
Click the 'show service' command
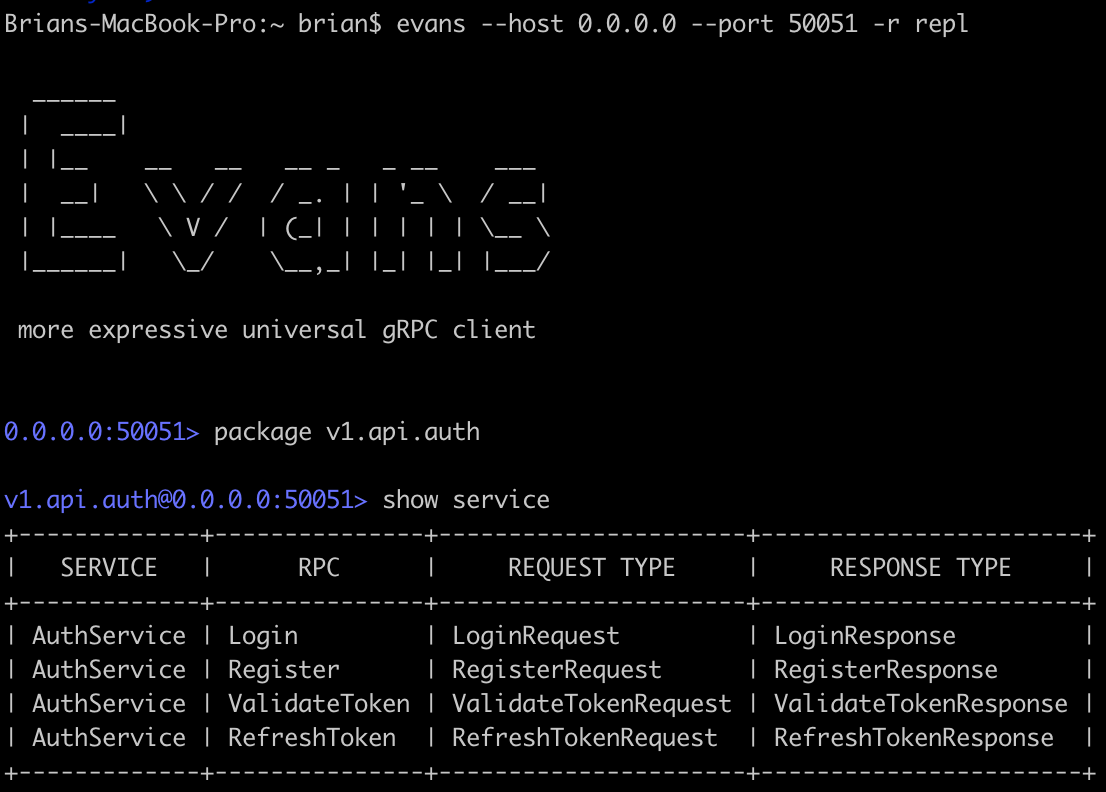coord(466,499)
